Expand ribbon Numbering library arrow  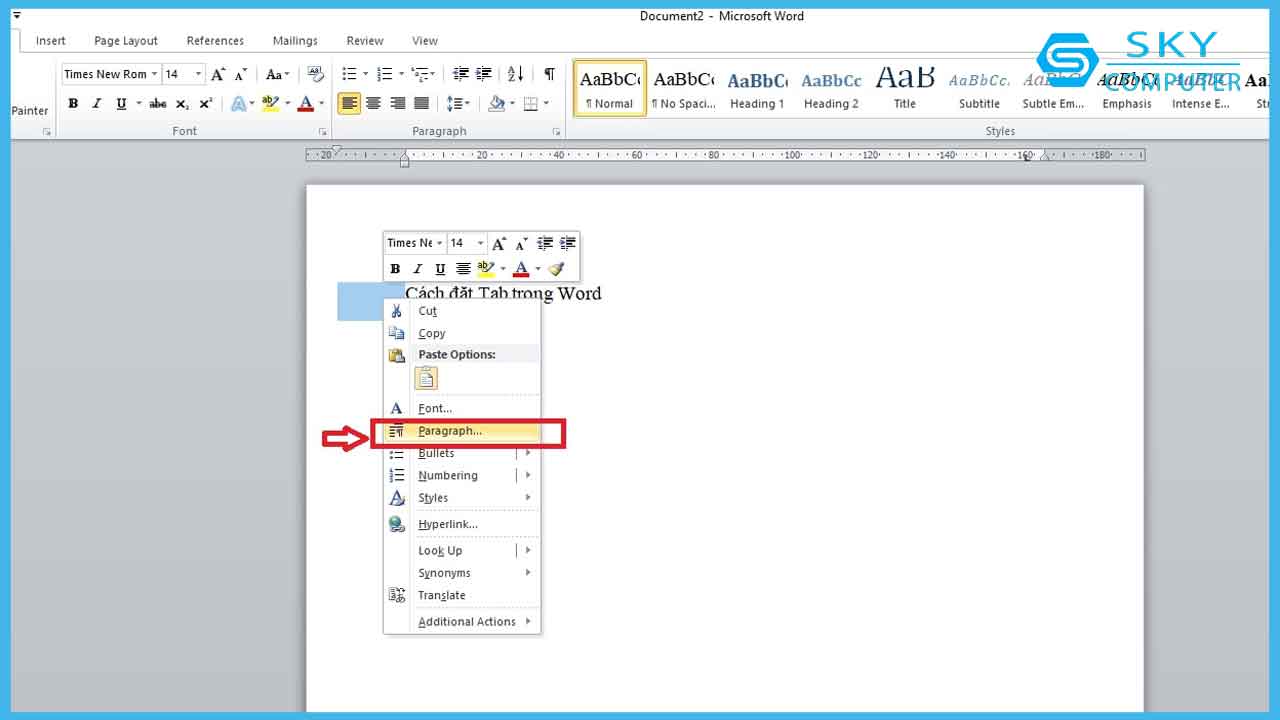(401, 74)
